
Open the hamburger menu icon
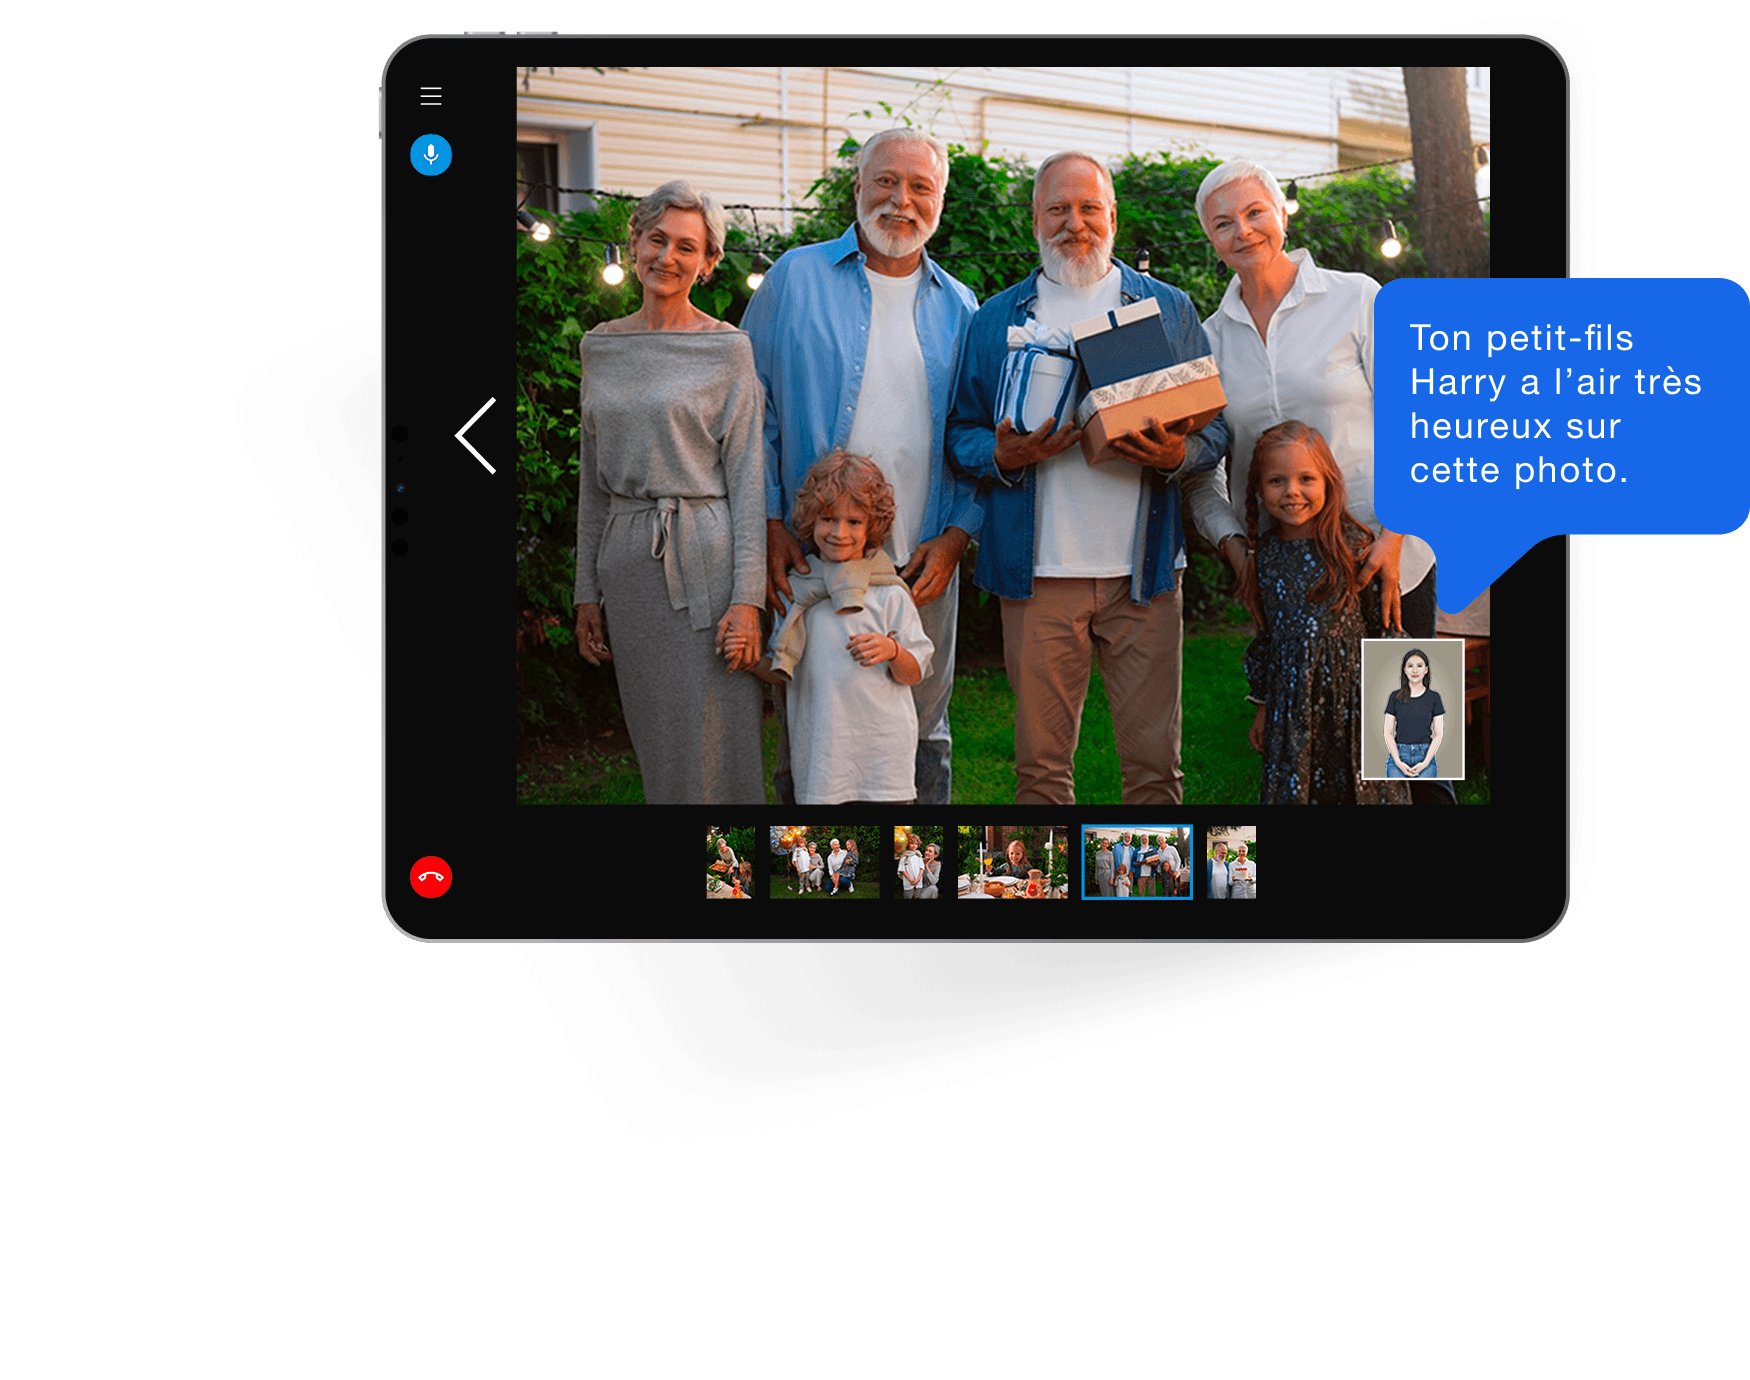click(431, 96)
